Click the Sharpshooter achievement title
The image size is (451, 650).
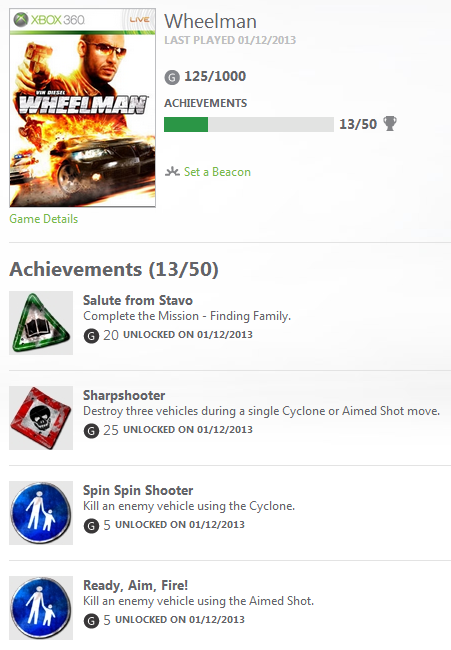[x=124, y=395]
